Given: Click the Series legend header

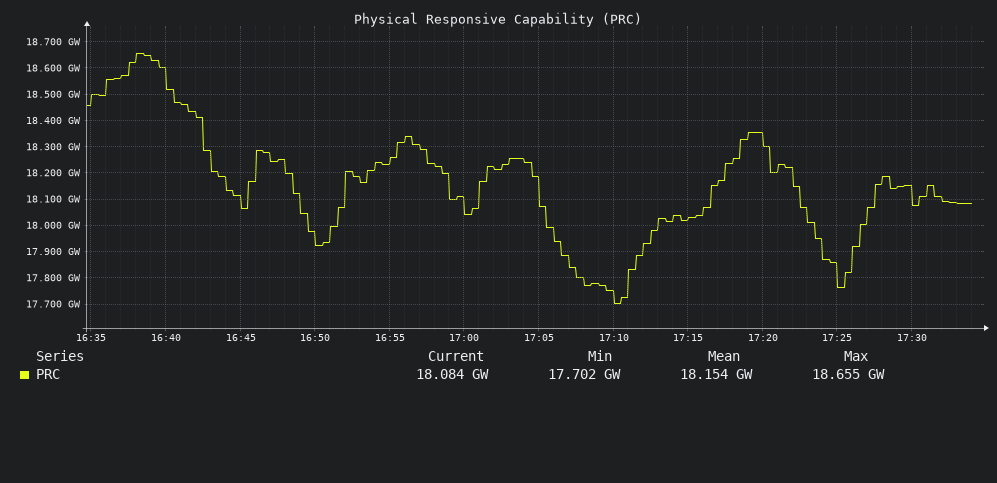Looking at the screenshot, I should (60, 357).
